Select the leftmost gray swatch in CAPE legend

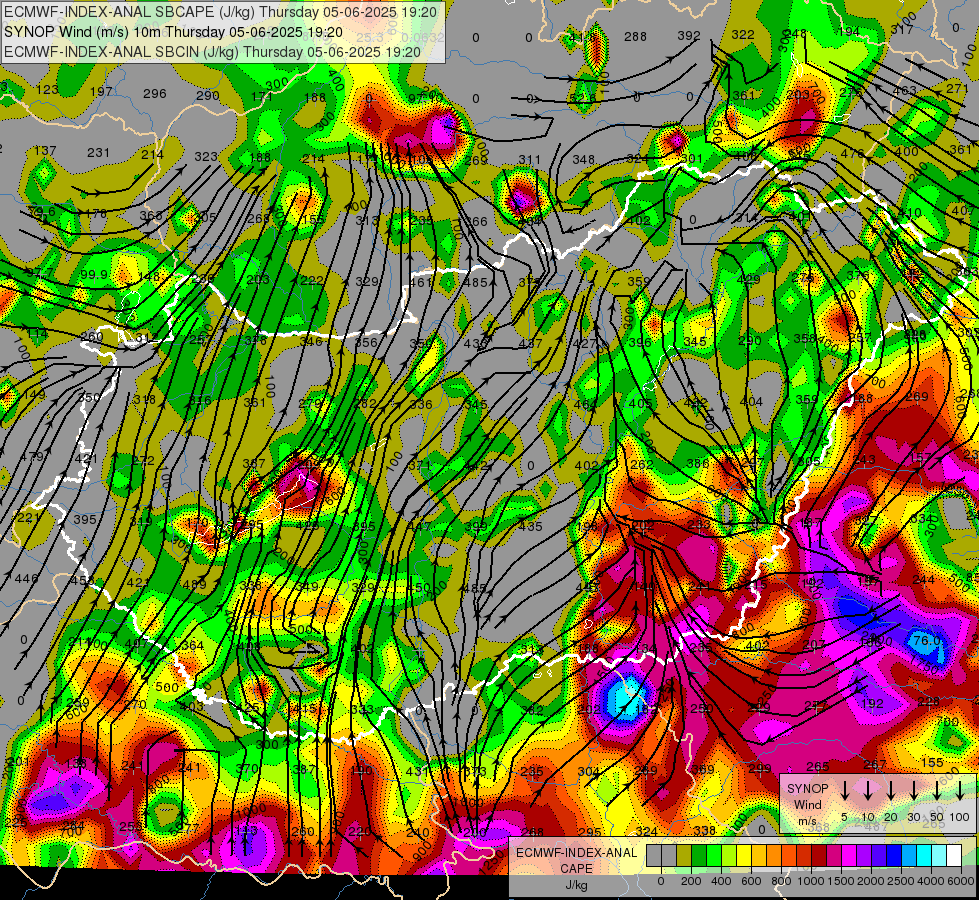point(654,856)
